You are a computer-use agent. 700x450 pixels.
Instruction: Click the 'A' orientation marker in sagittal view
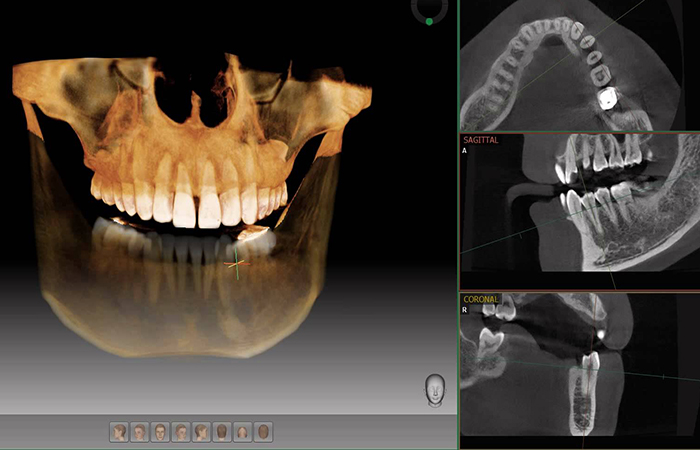coord(465,152)
